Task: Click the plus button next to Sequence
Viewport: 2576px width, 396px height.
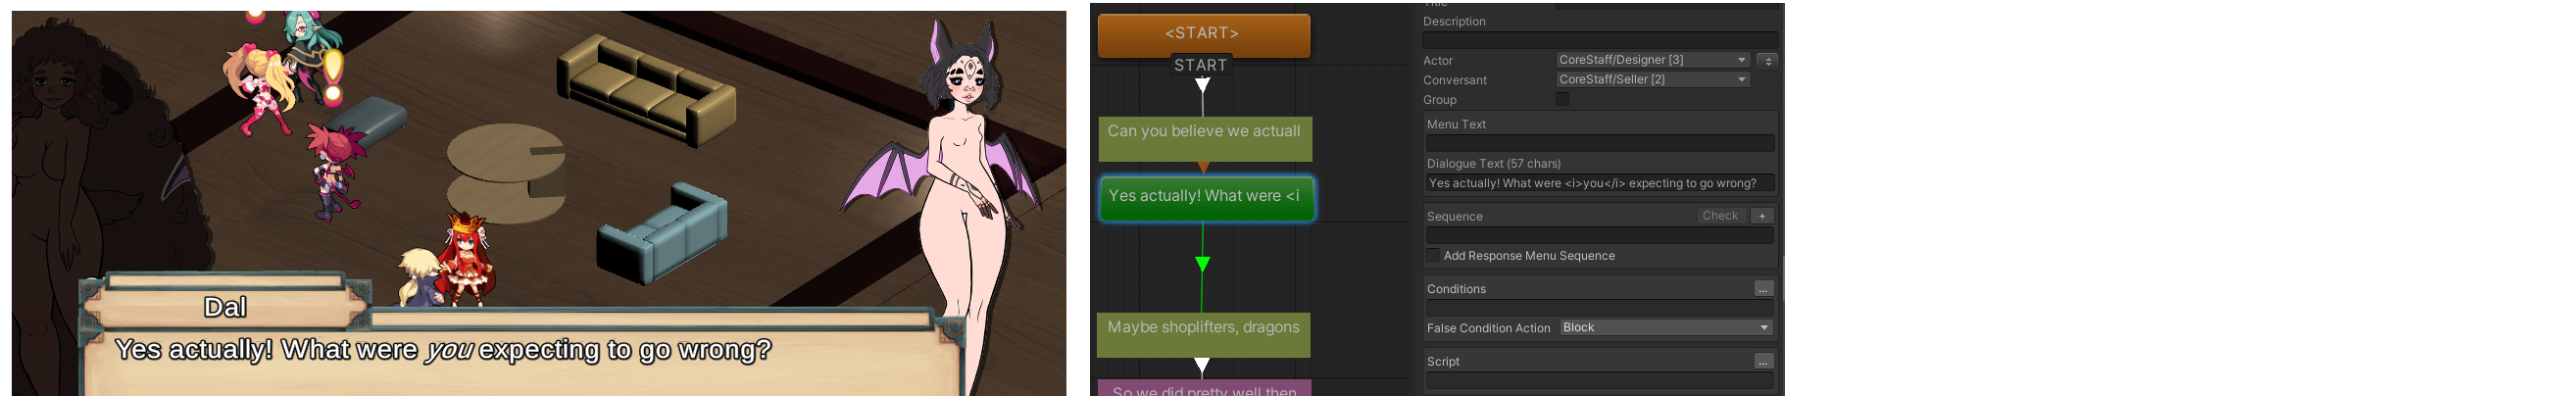Action: [1762, 216]
